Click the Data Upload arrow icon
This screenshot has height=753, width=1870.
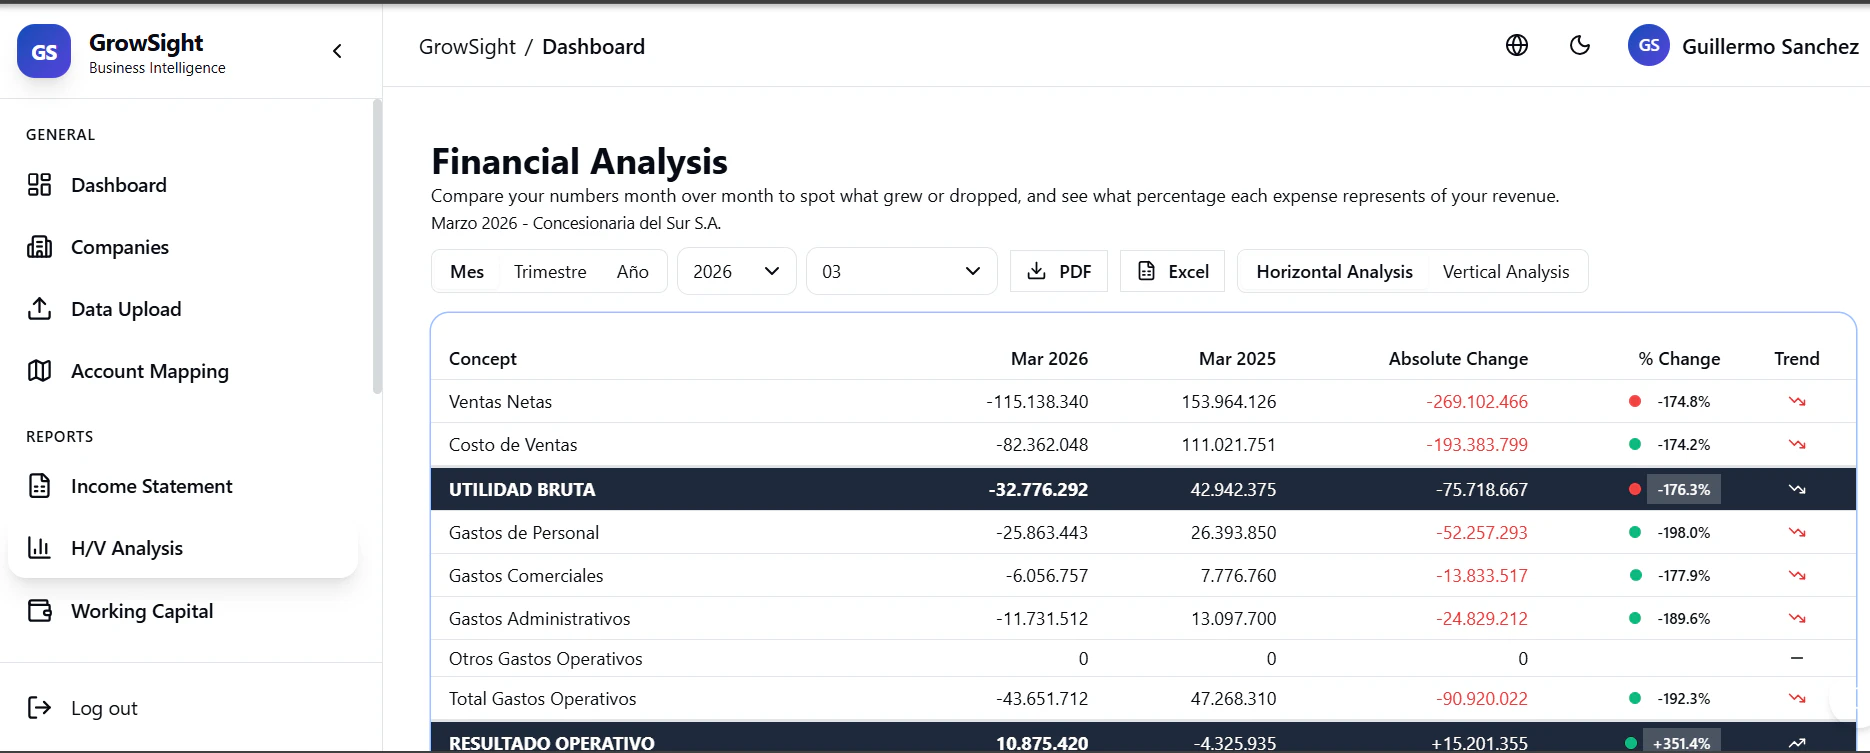coord(39,309)
